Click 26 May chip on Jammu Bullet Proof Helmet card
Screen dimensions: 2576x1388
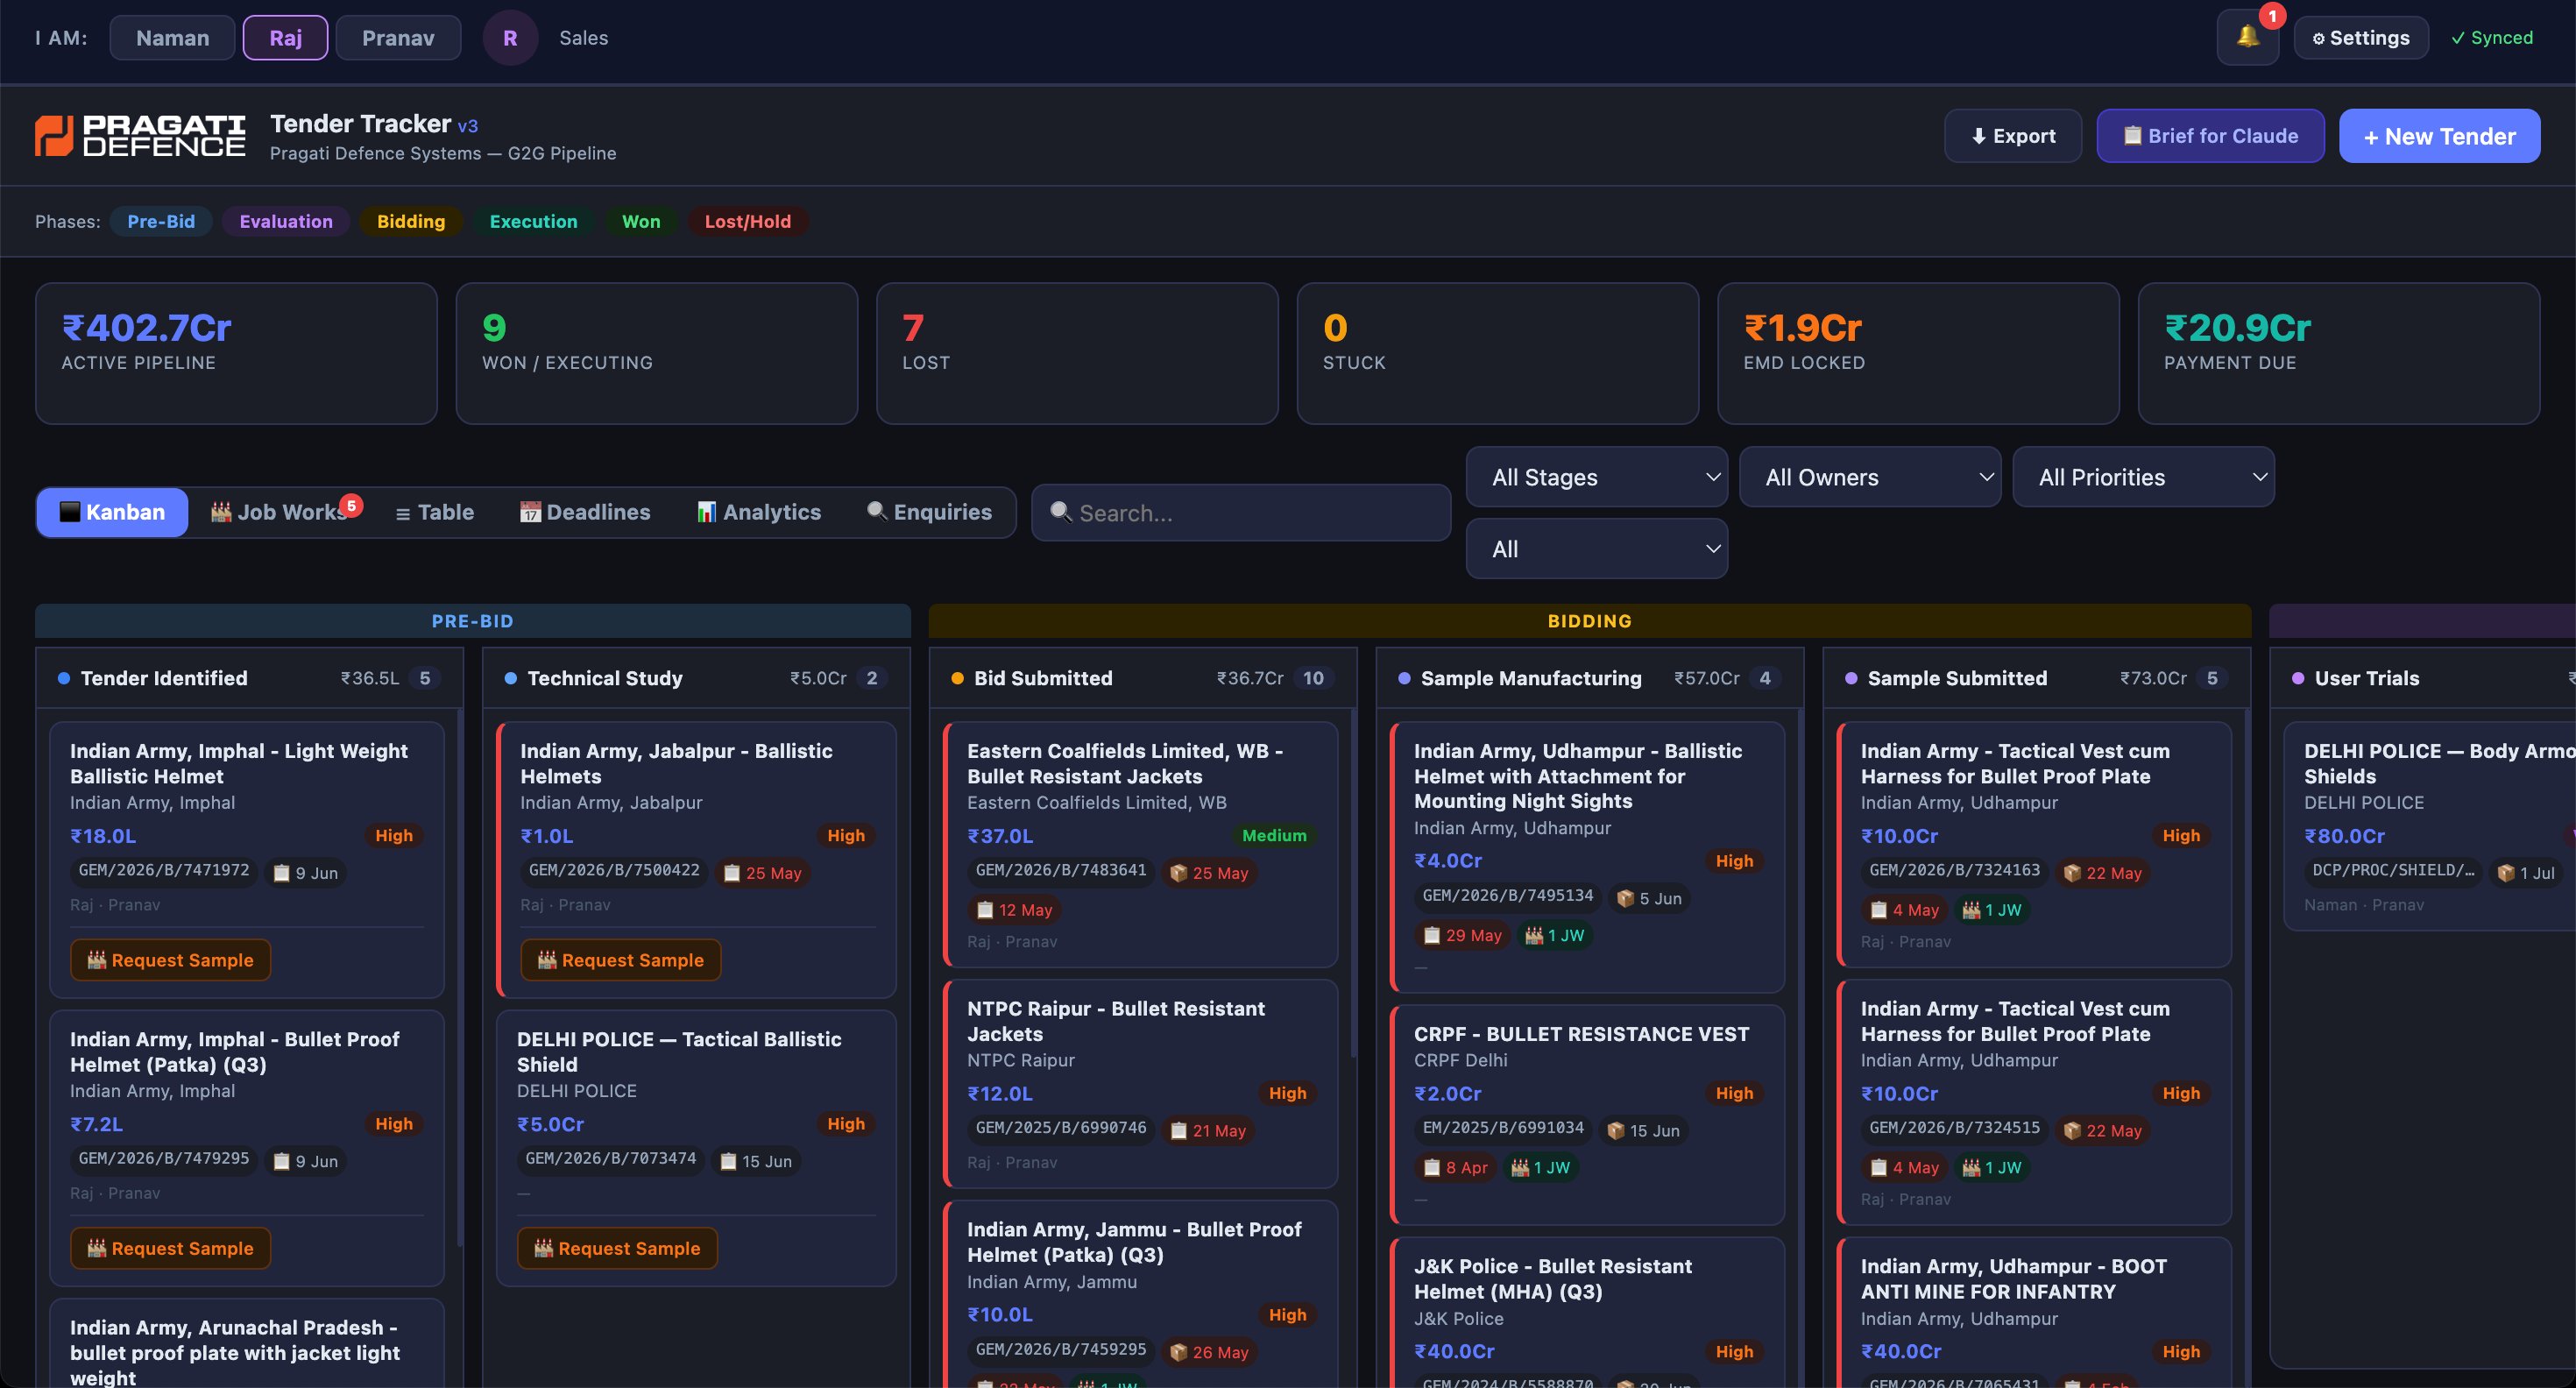pos(1209,1352)
